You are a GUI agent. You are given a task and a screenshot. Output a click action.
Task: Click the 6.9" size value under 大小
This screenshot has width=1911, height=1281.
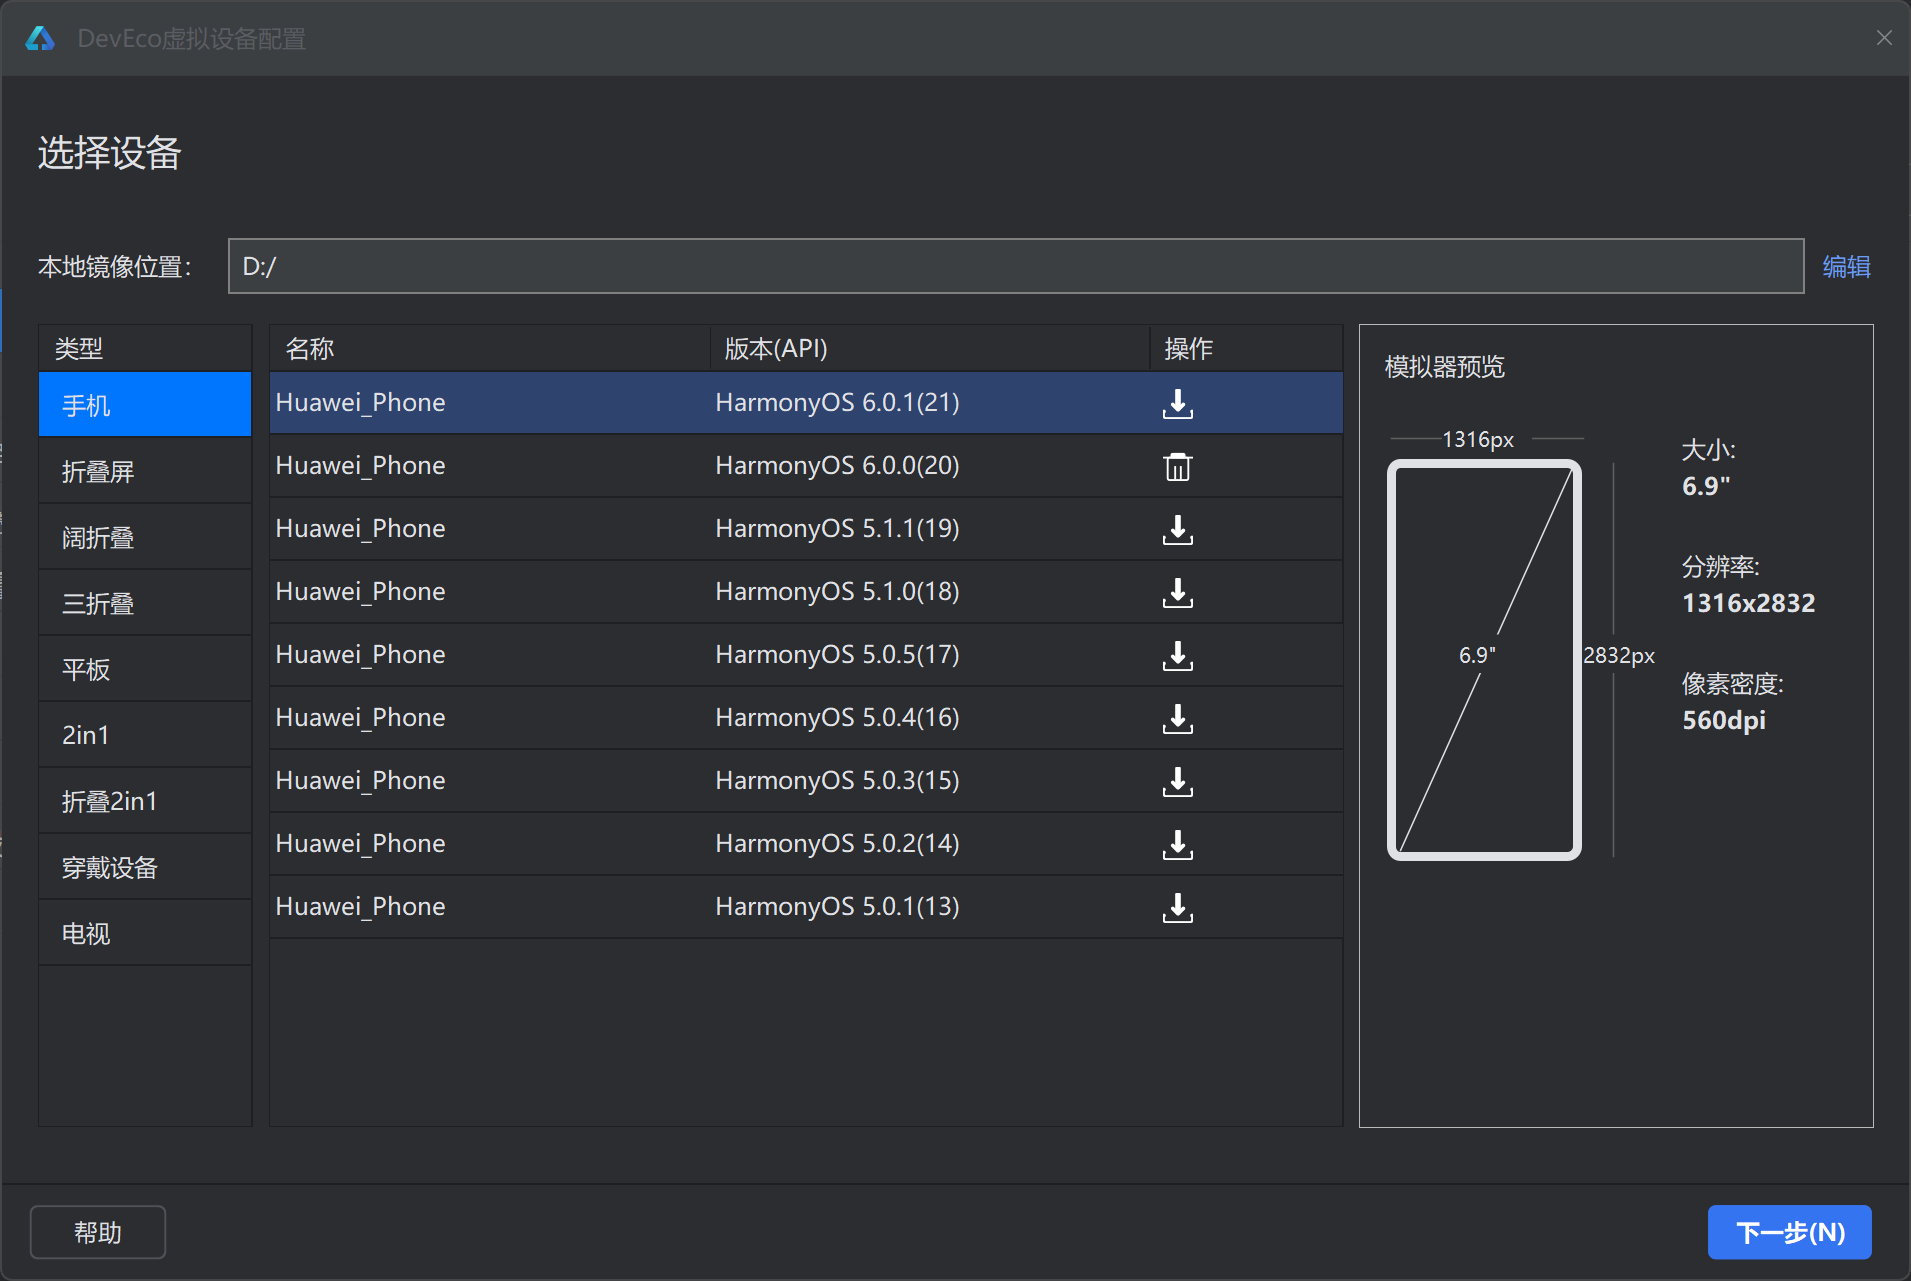1706,486
